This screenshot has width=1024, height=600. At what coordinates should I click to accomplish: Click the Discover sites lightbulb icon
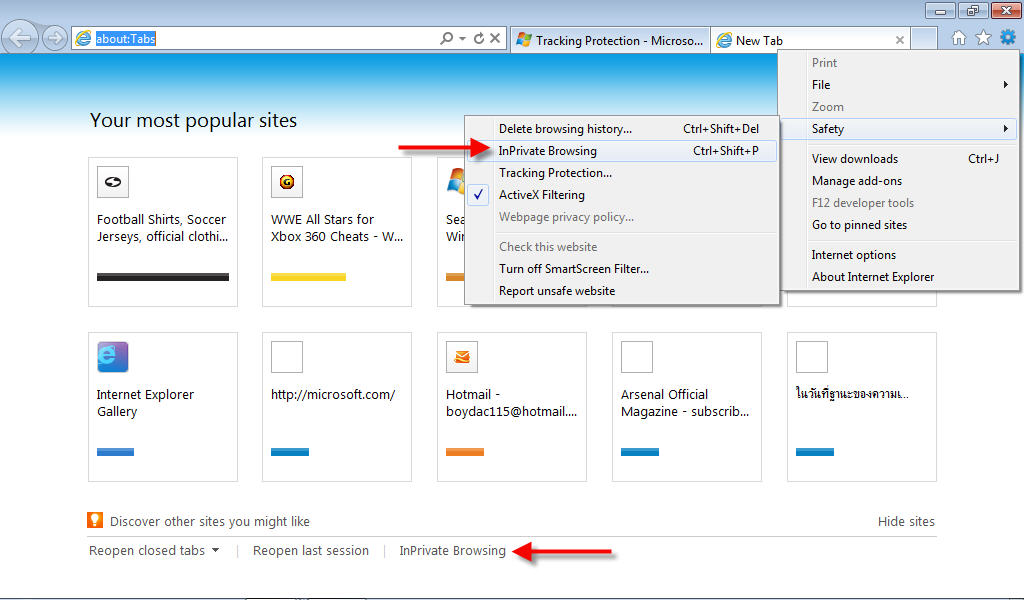95,520
